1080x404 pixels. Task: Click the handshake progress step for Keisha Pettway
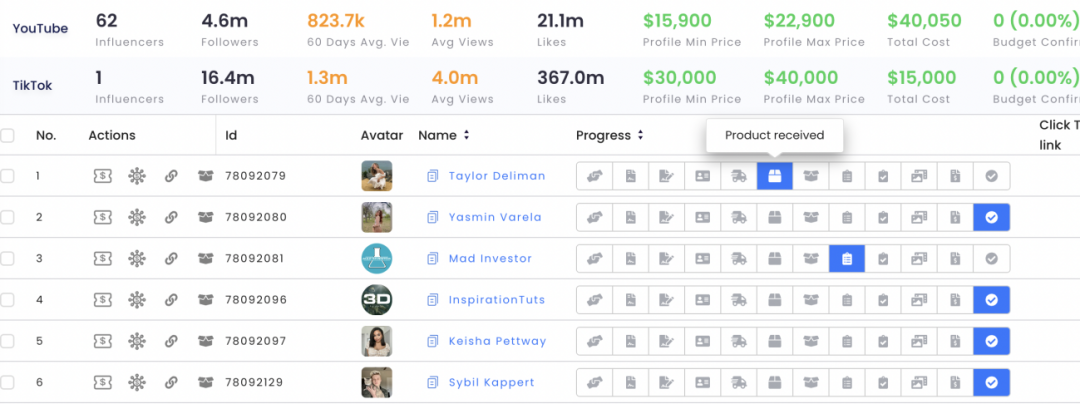pyautogui.click(x=594, y=341)
